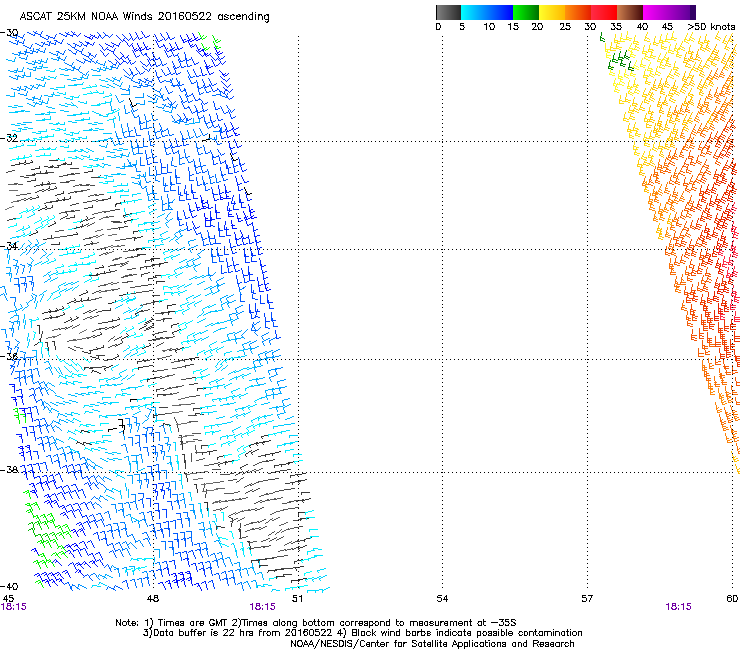
Task: Click the '35' label on the knots scale
Action: [x=616, y=27]
